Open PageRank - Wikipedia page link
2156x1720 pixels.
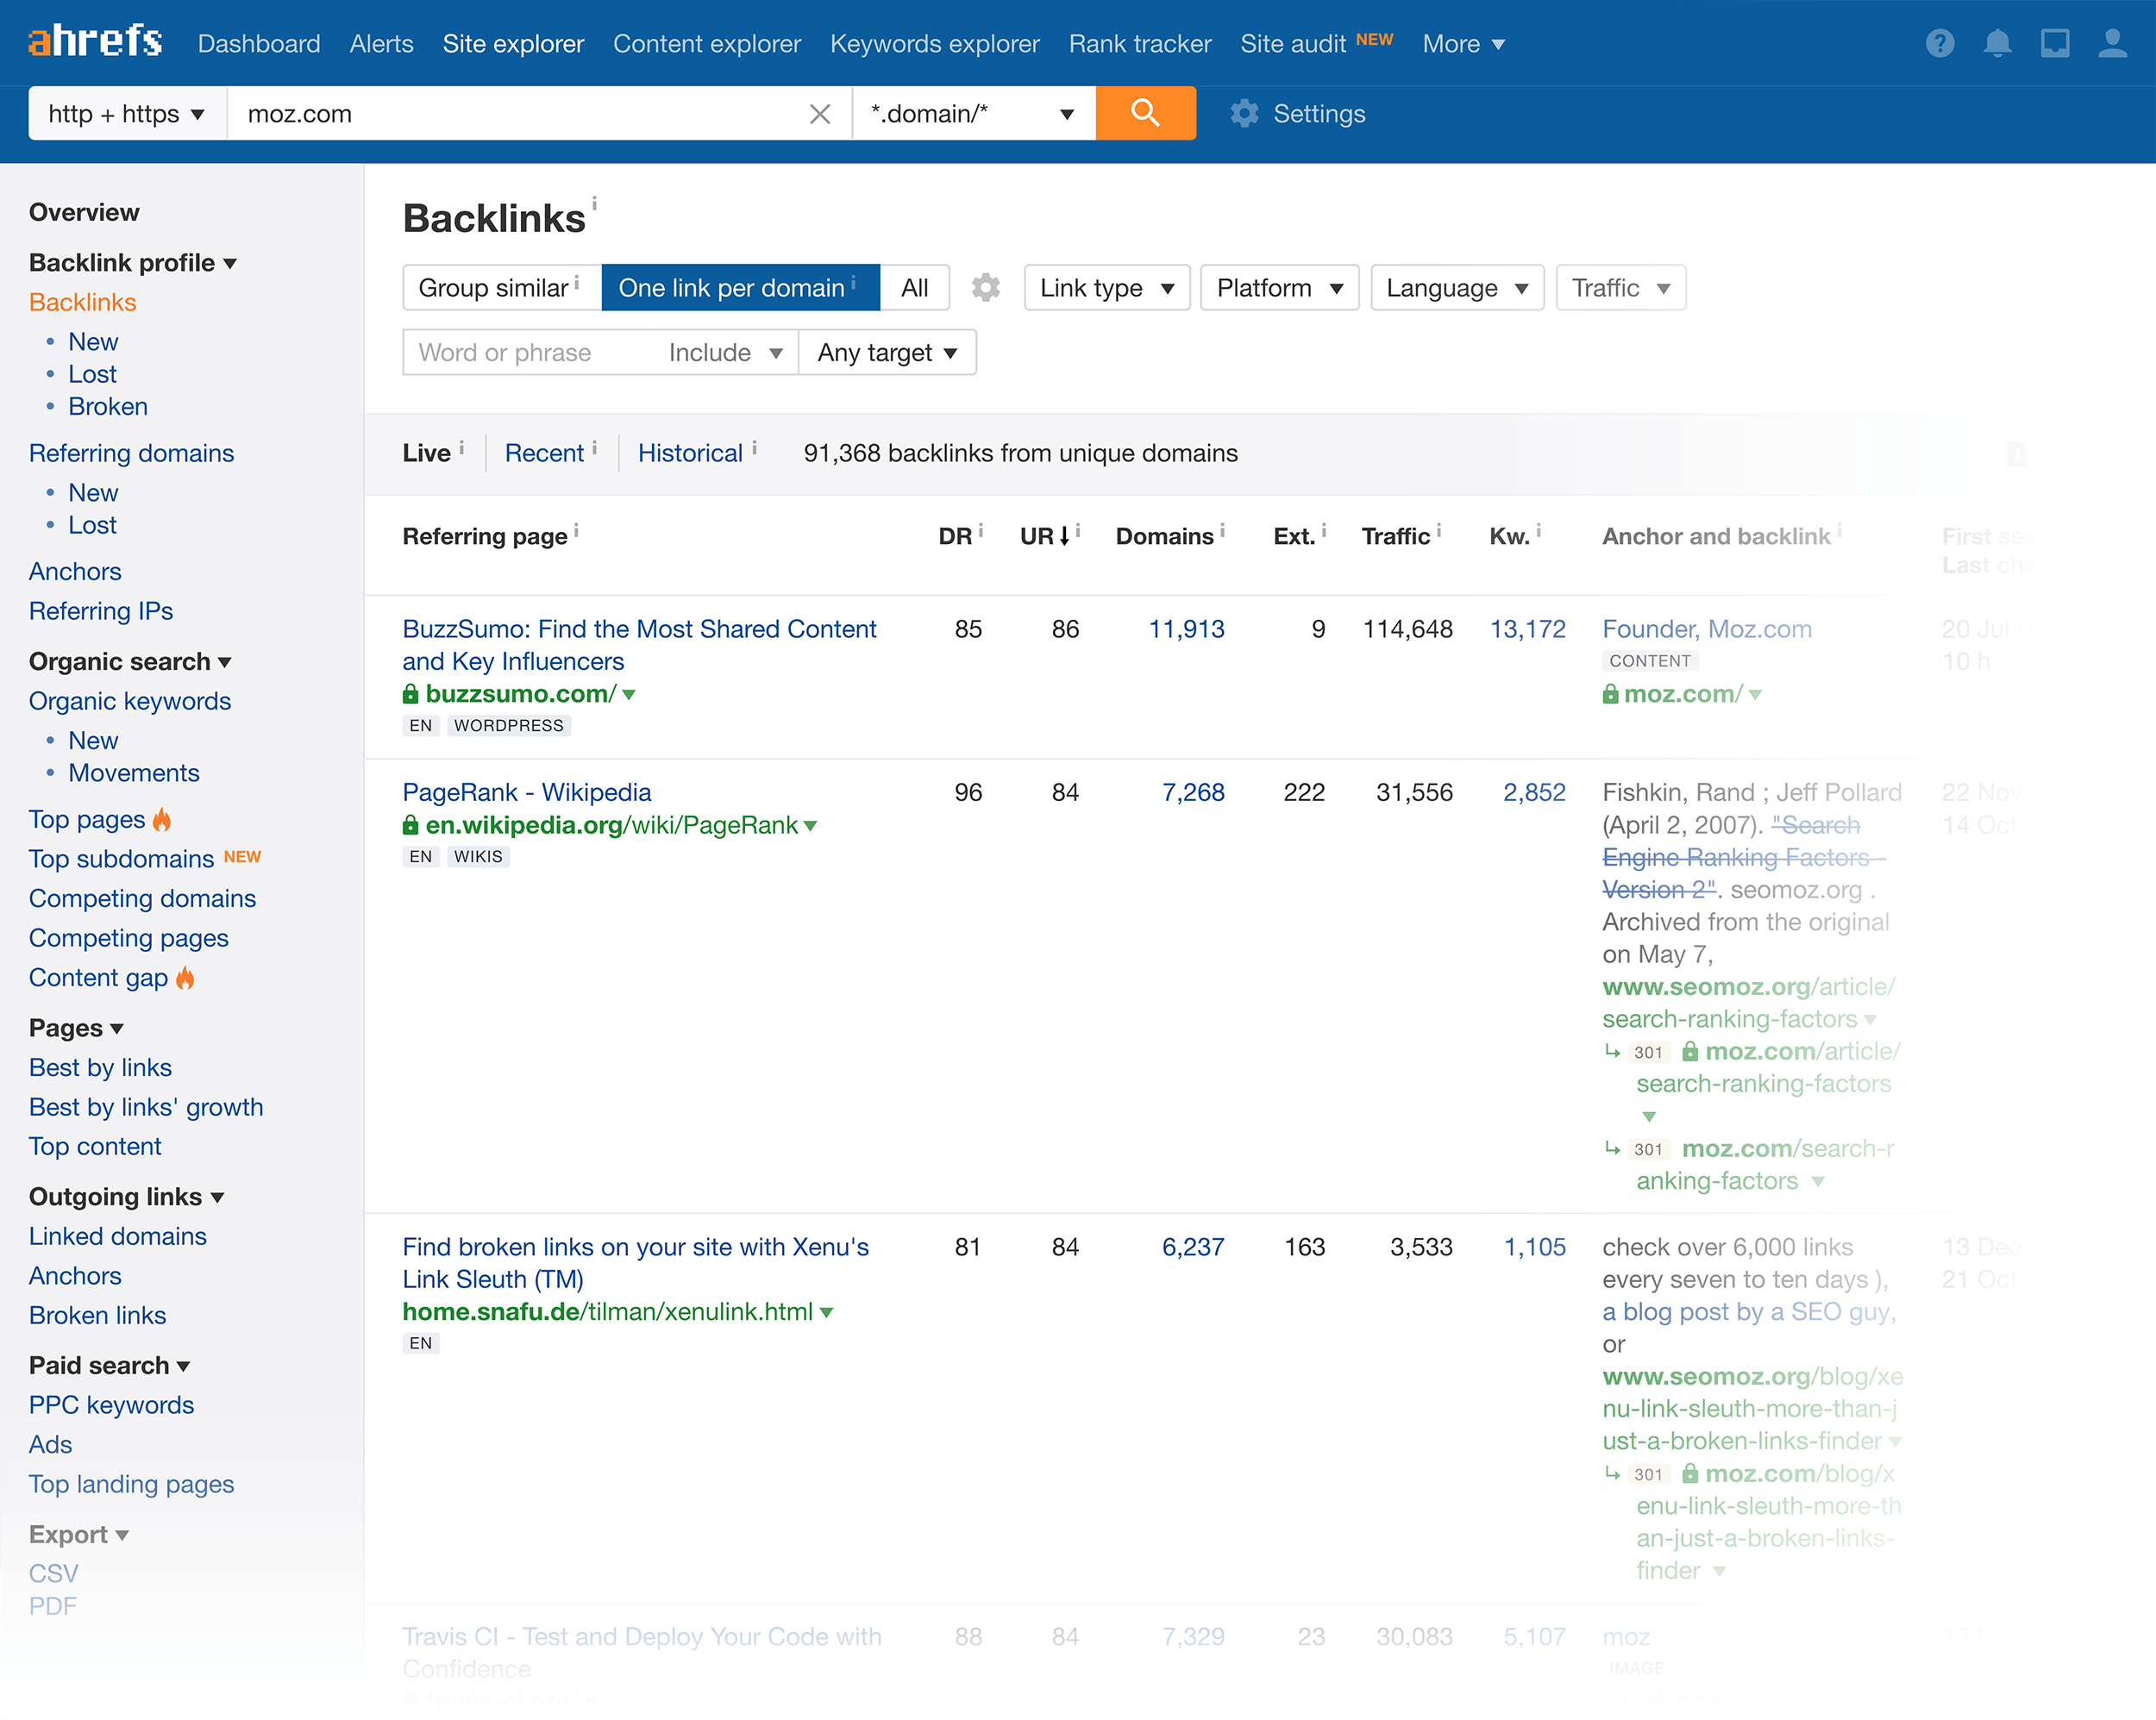tap(527, 793)
